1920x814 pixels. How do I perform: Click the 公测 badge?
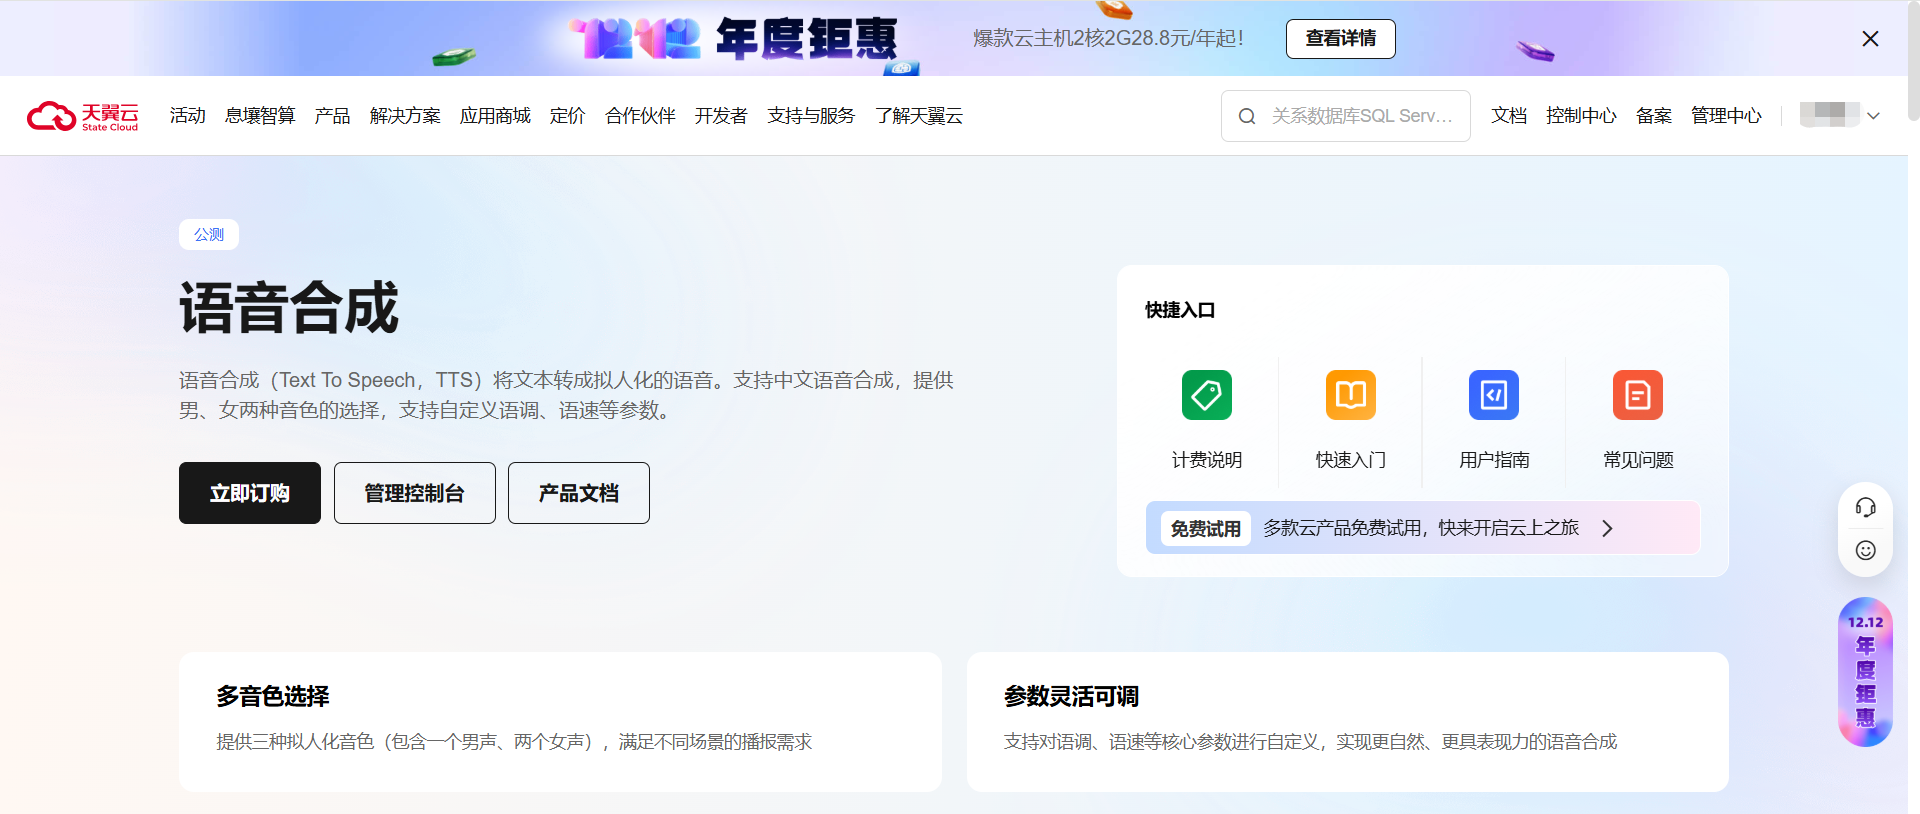pyautogui.click(x=209, y=234)
